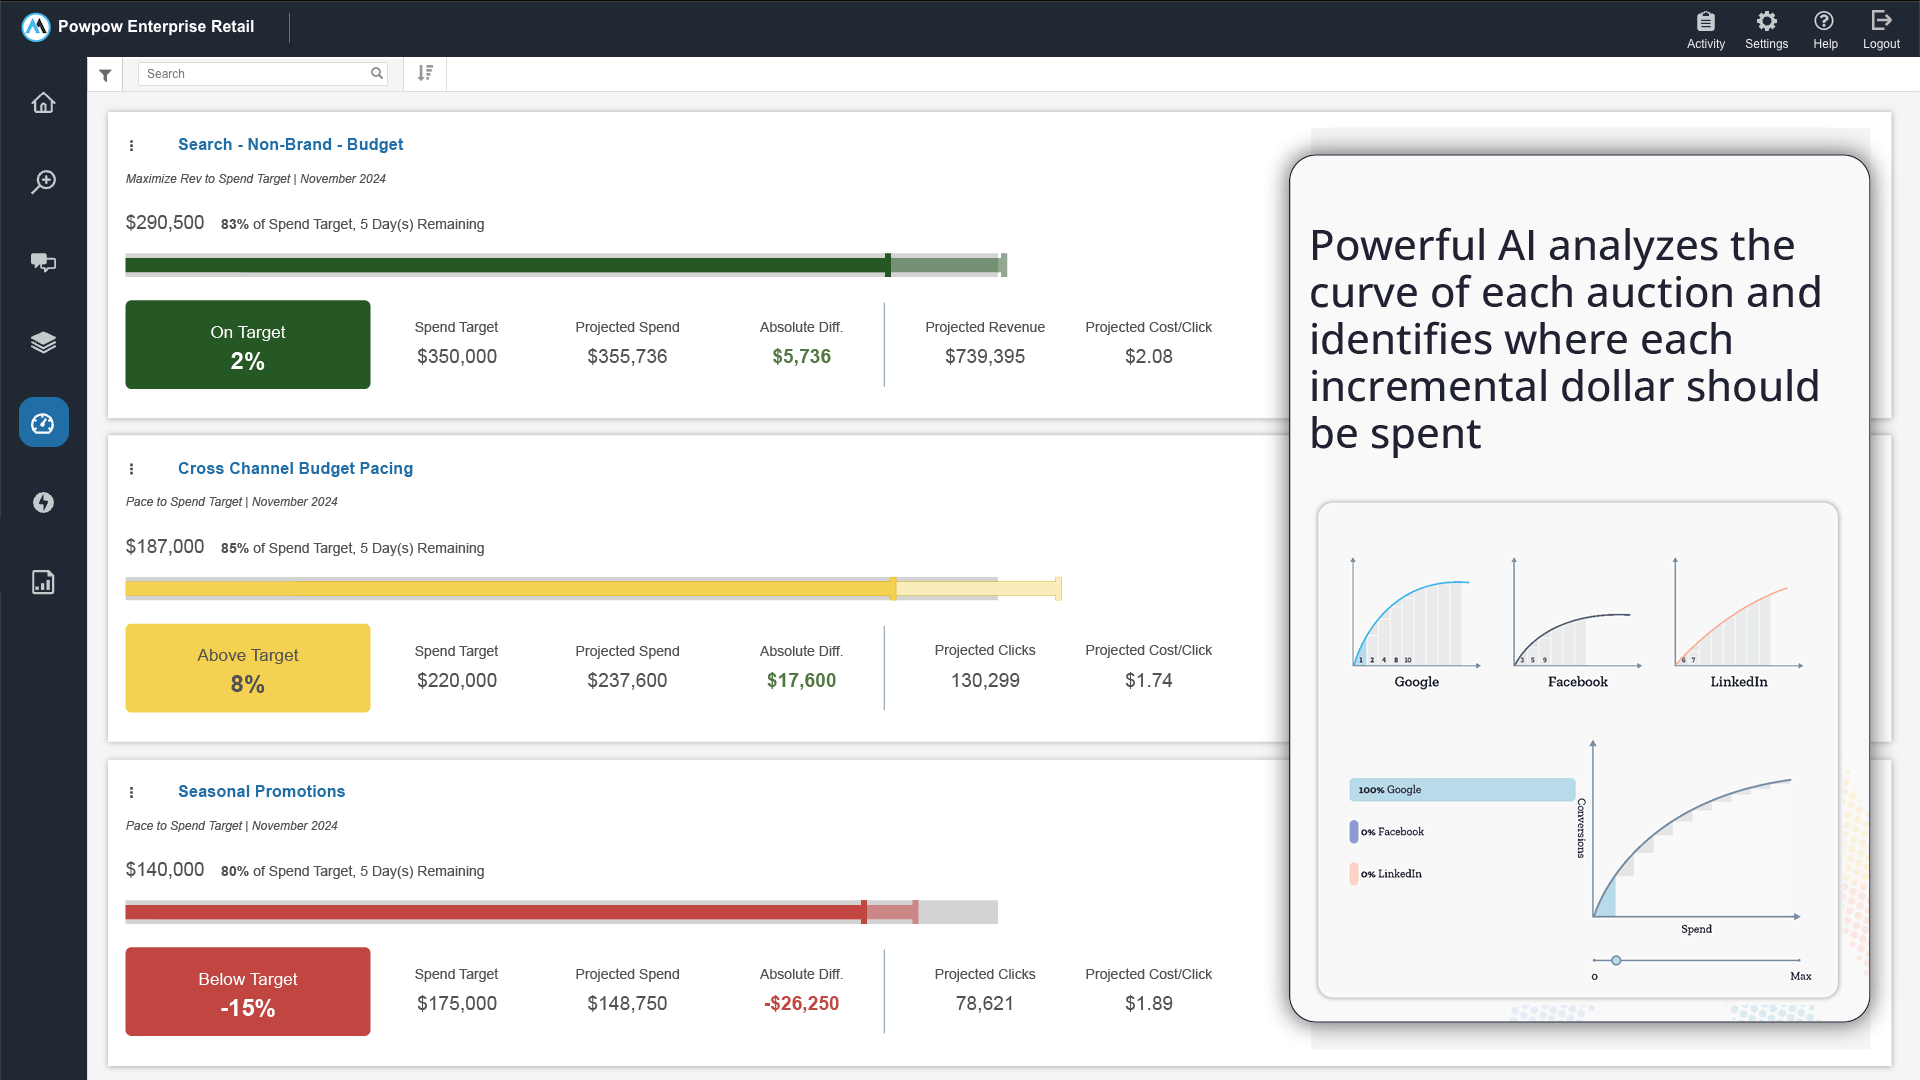
Task: Click the magnifier insights sidebar icon
Action: (43, 182)
